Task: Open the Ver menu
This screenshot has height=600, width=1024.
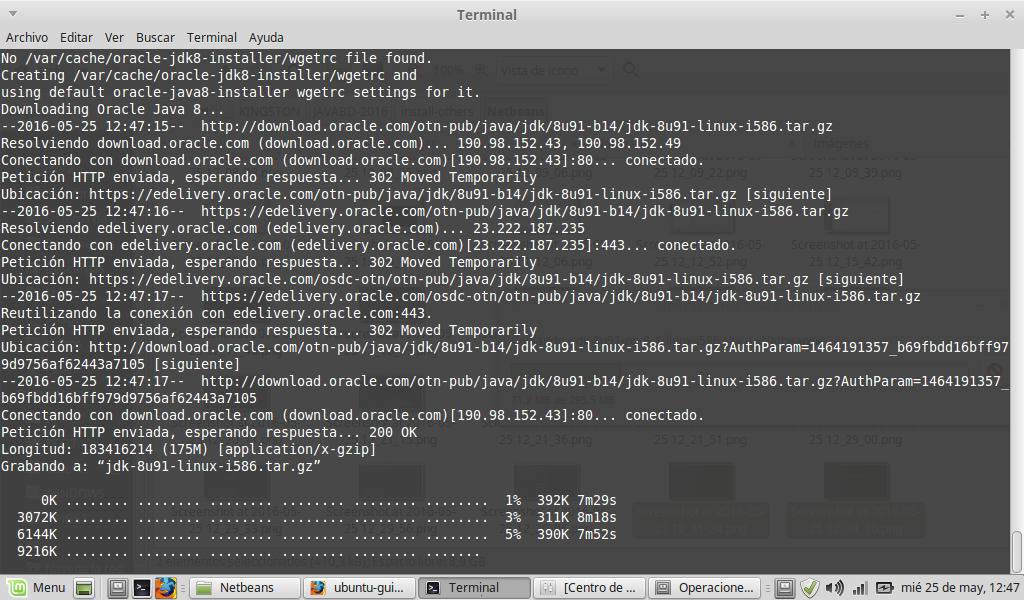Action: [x=114, y=37]
